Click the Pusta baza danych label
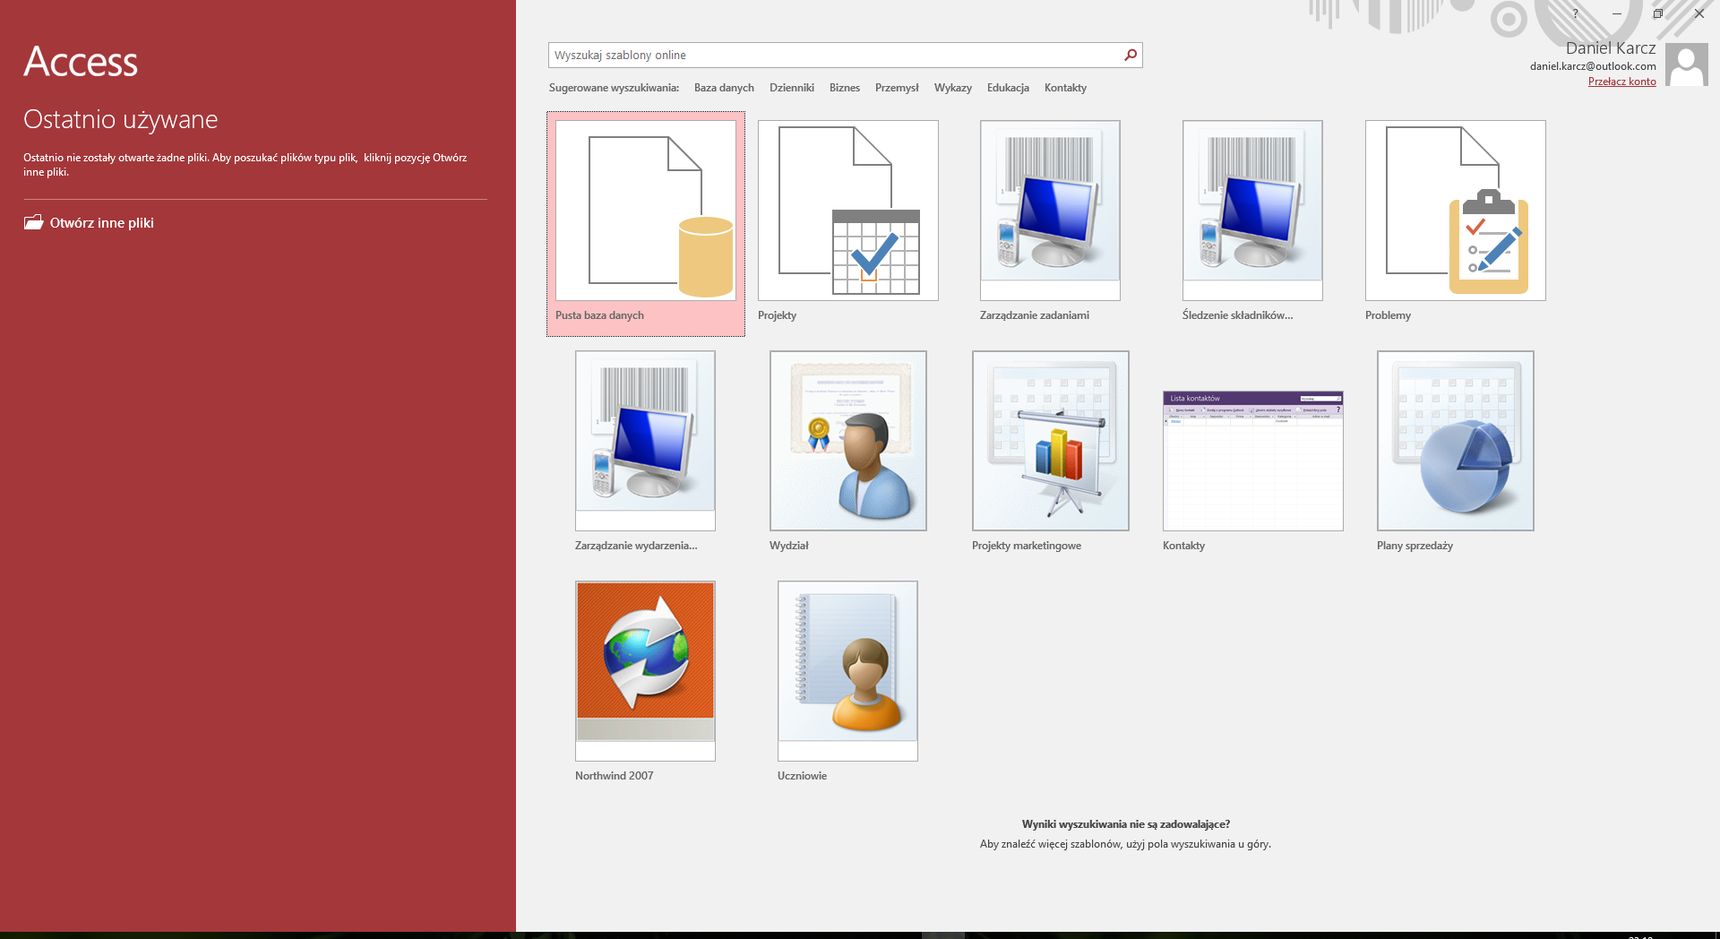This screenshot has width=1720, height=939. pyautogui.click(x=600, y=315)
